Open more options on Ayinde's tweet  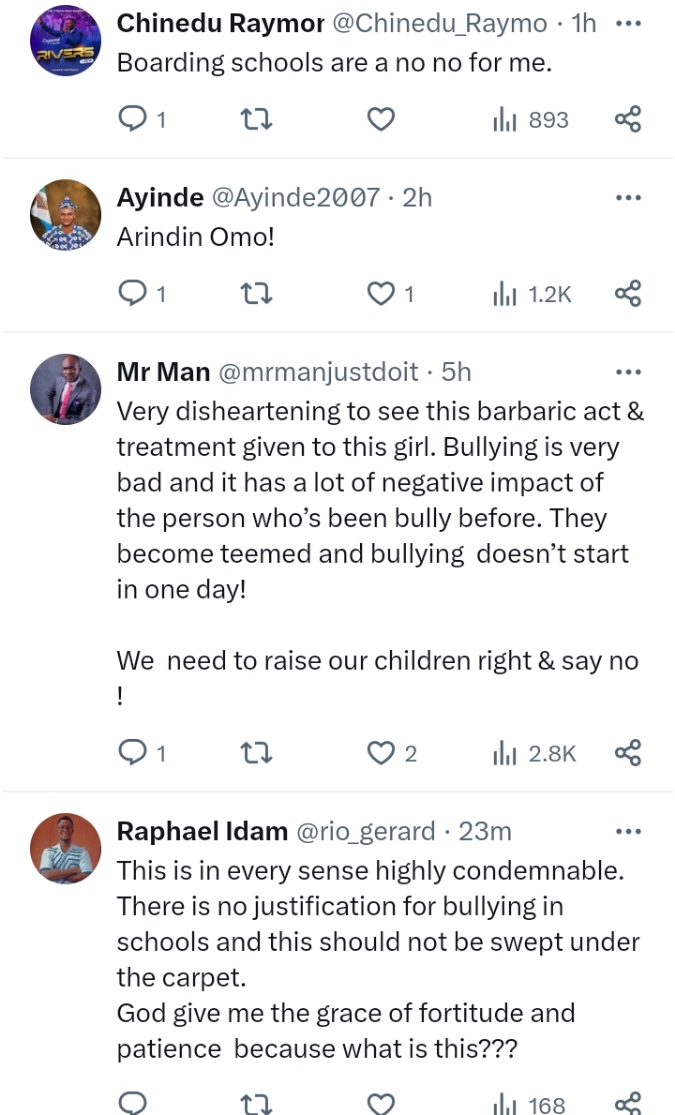[627, 197]
